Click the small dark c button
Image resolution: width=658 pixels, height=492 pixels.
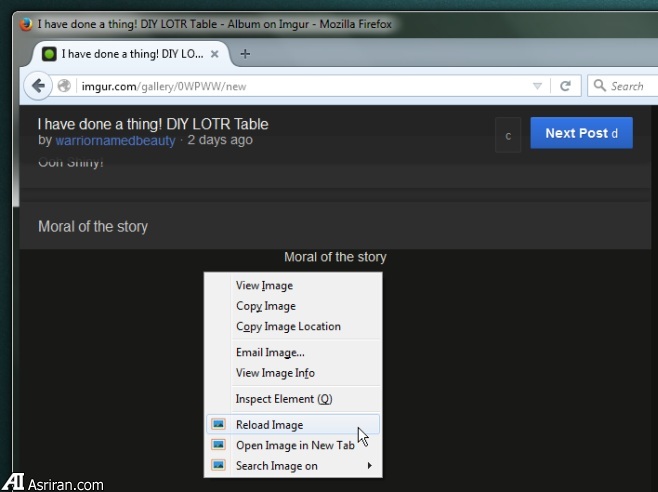(508, 134)
